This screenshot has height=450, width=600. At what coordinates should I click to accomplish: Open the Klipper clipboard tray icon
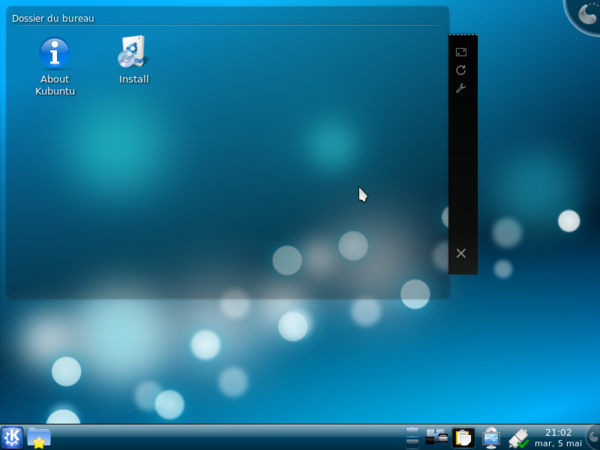pyautogui.click(x=464, y=437)
